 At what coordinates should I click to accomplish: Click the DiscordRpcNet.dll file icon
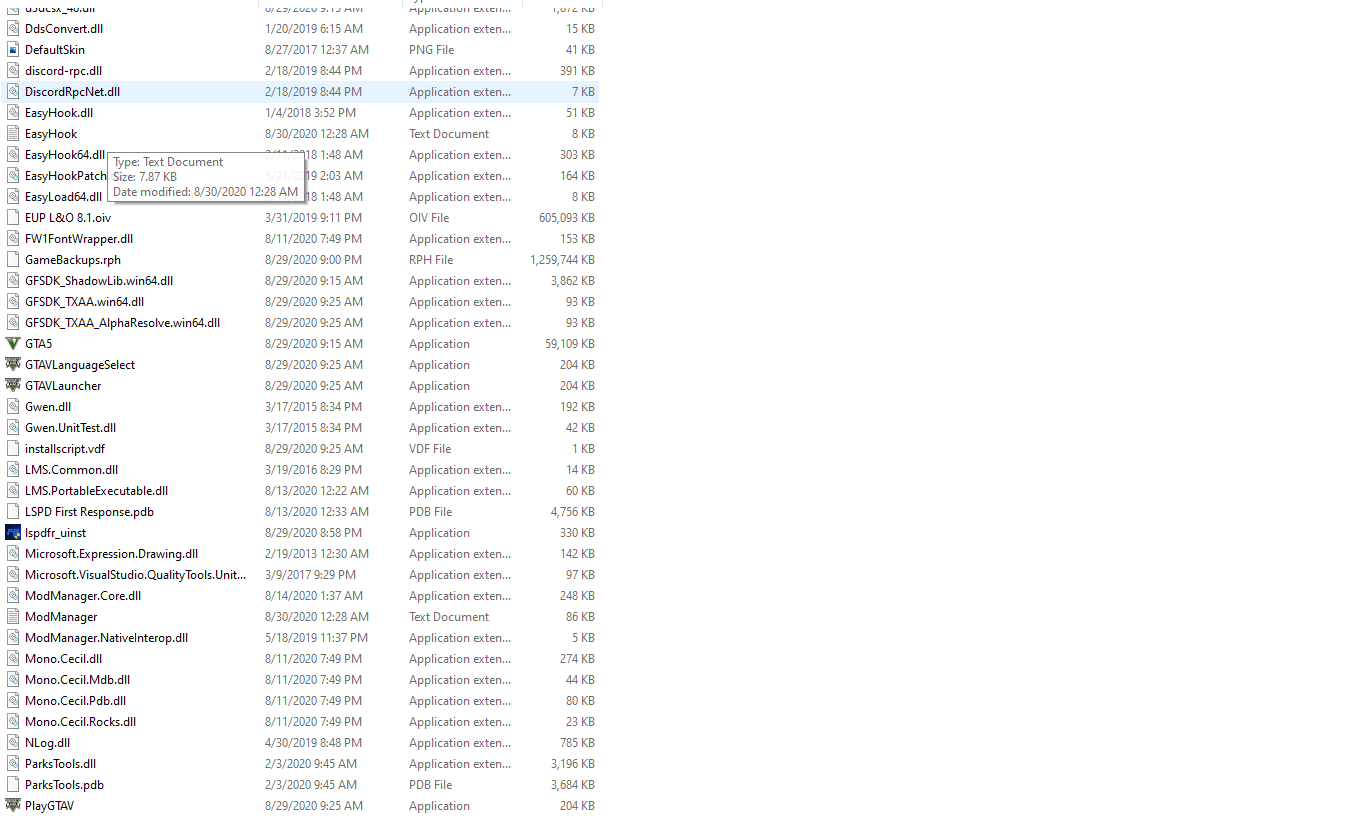pos(13,92)
